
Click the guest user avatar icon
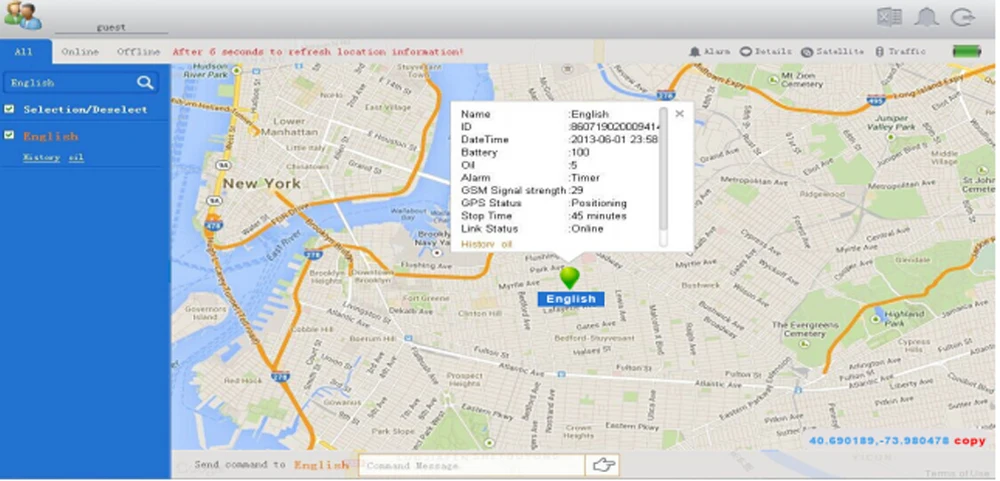(22, 15)
